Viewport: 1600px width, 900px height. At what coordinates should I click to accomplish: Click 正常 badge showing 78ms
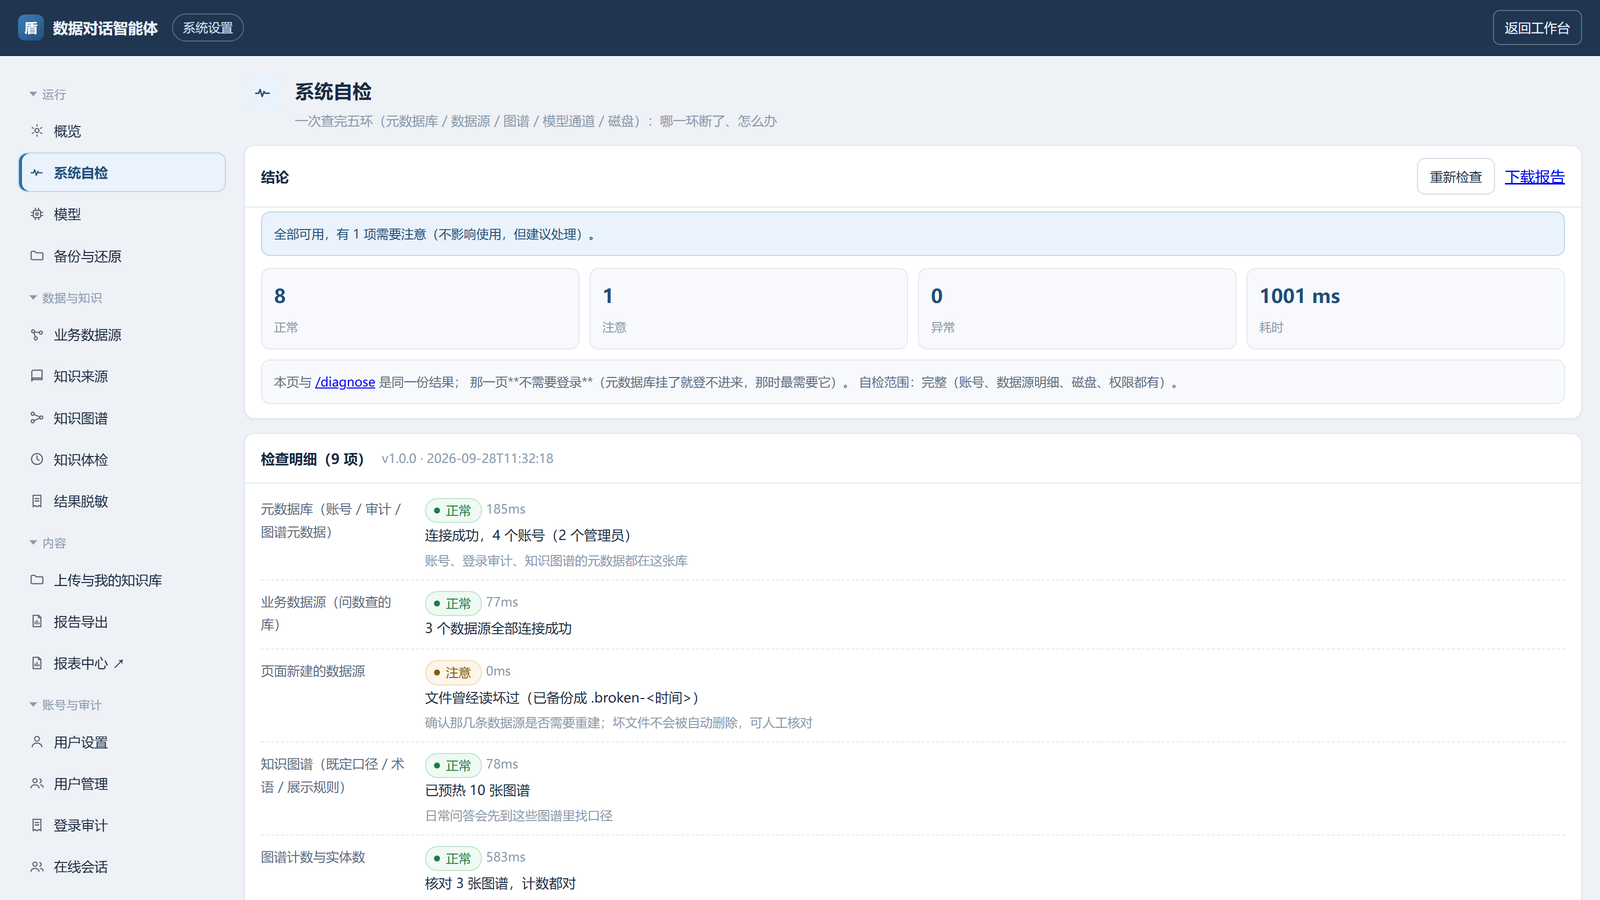point(453,765)
